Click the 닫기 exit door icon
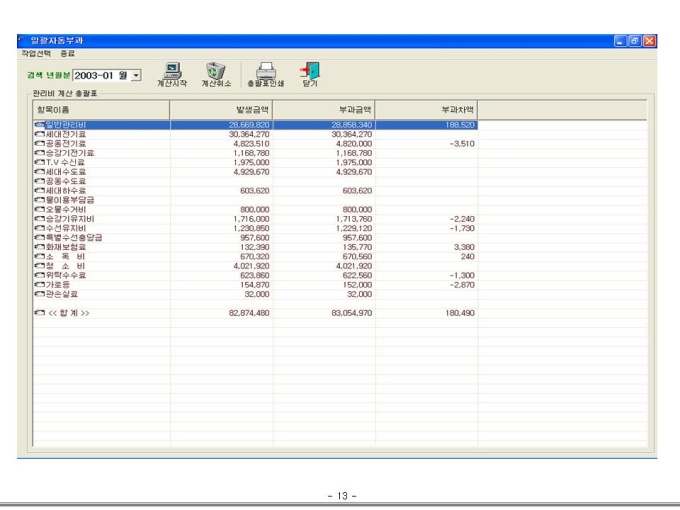 [x=310, y=71]
